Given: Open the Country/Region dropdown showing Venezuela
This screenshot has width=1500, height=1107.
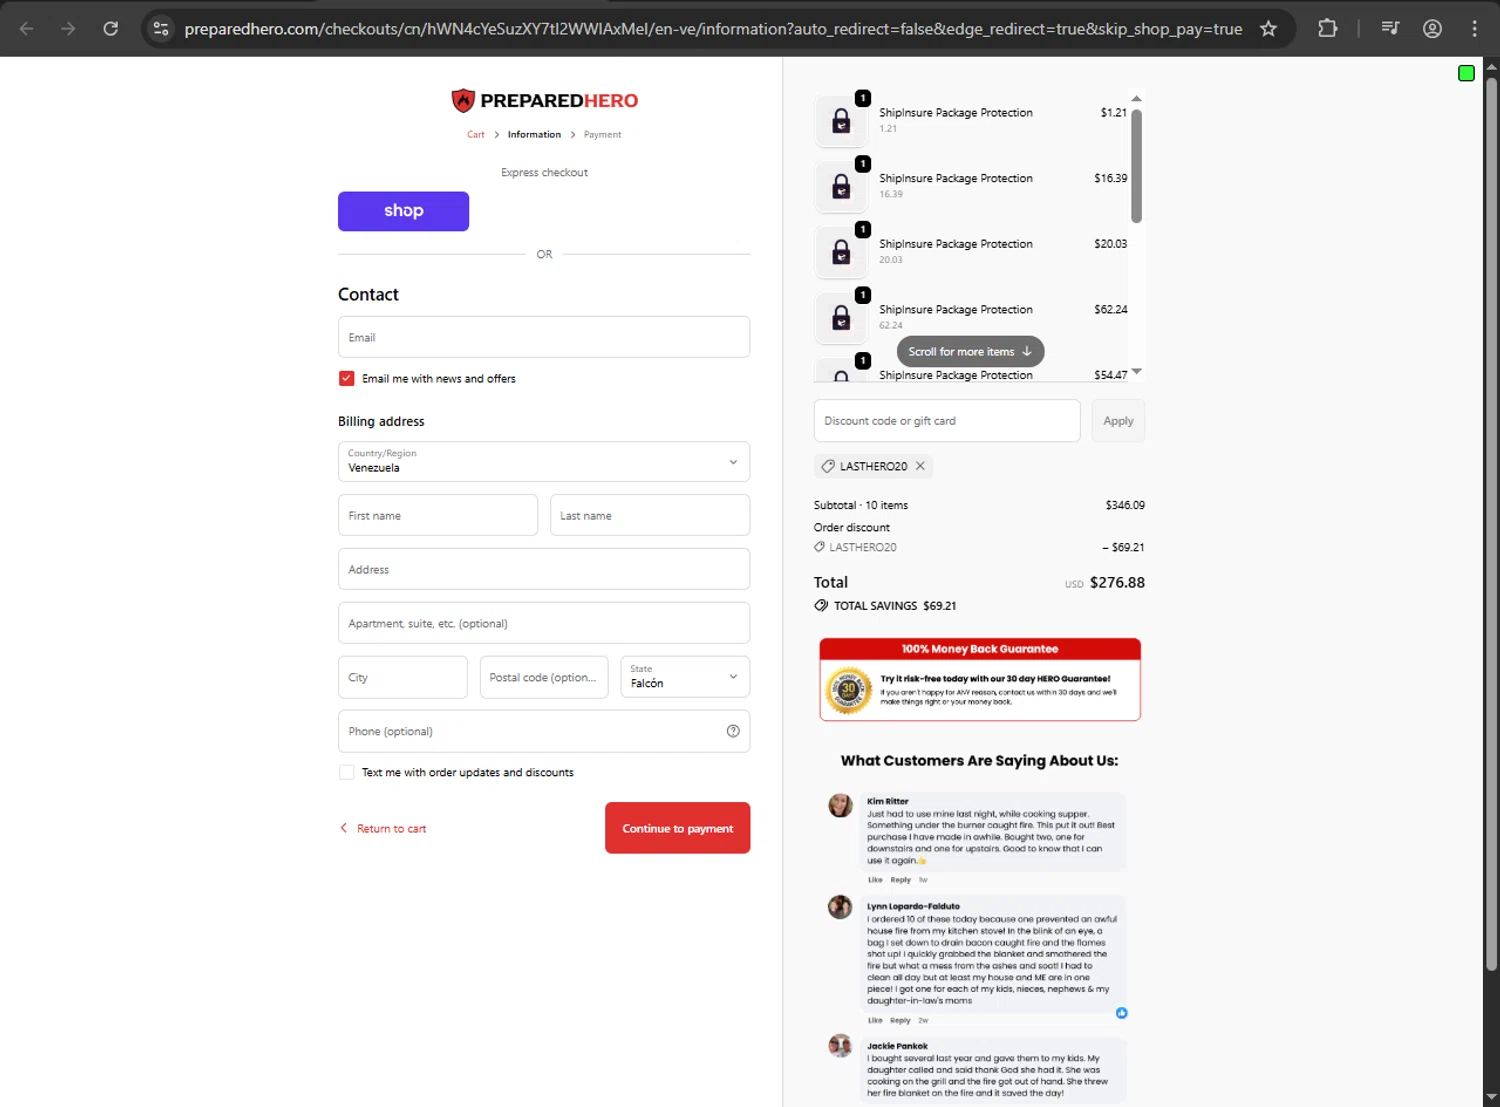Looking at the screenshot, I should (544, 462).
